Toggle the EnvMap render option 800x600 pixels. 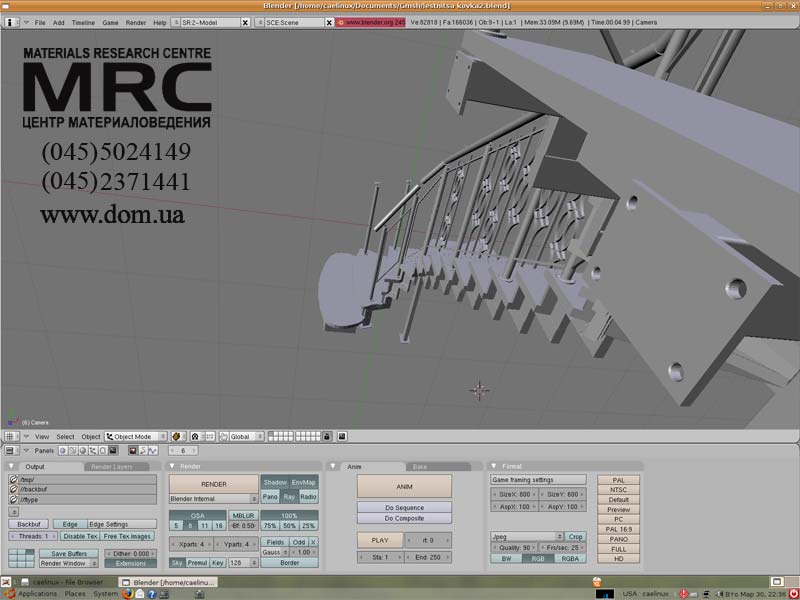click(304, 482)
